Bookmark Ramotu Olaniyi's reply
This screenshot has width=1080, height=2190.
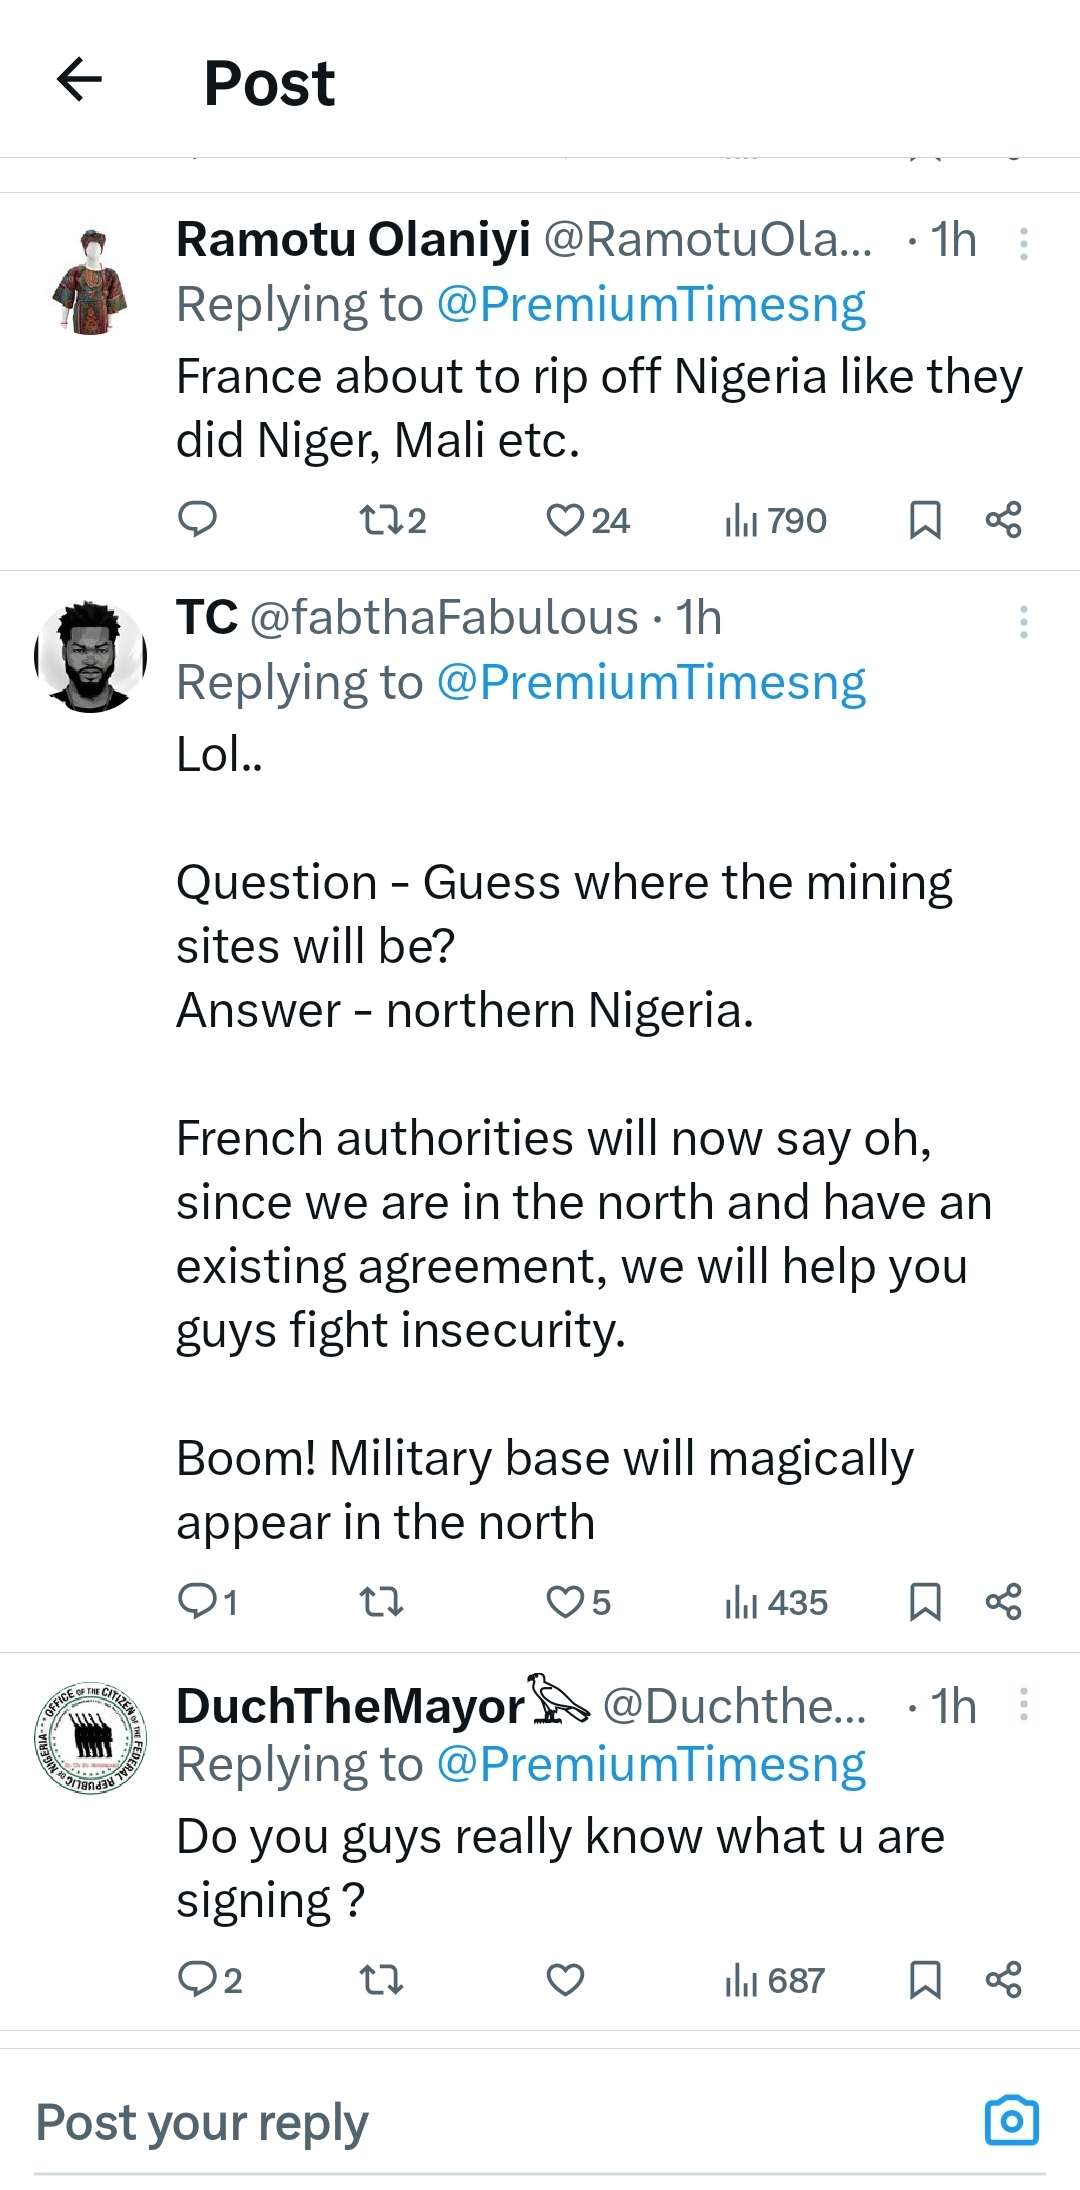point(925,520)
